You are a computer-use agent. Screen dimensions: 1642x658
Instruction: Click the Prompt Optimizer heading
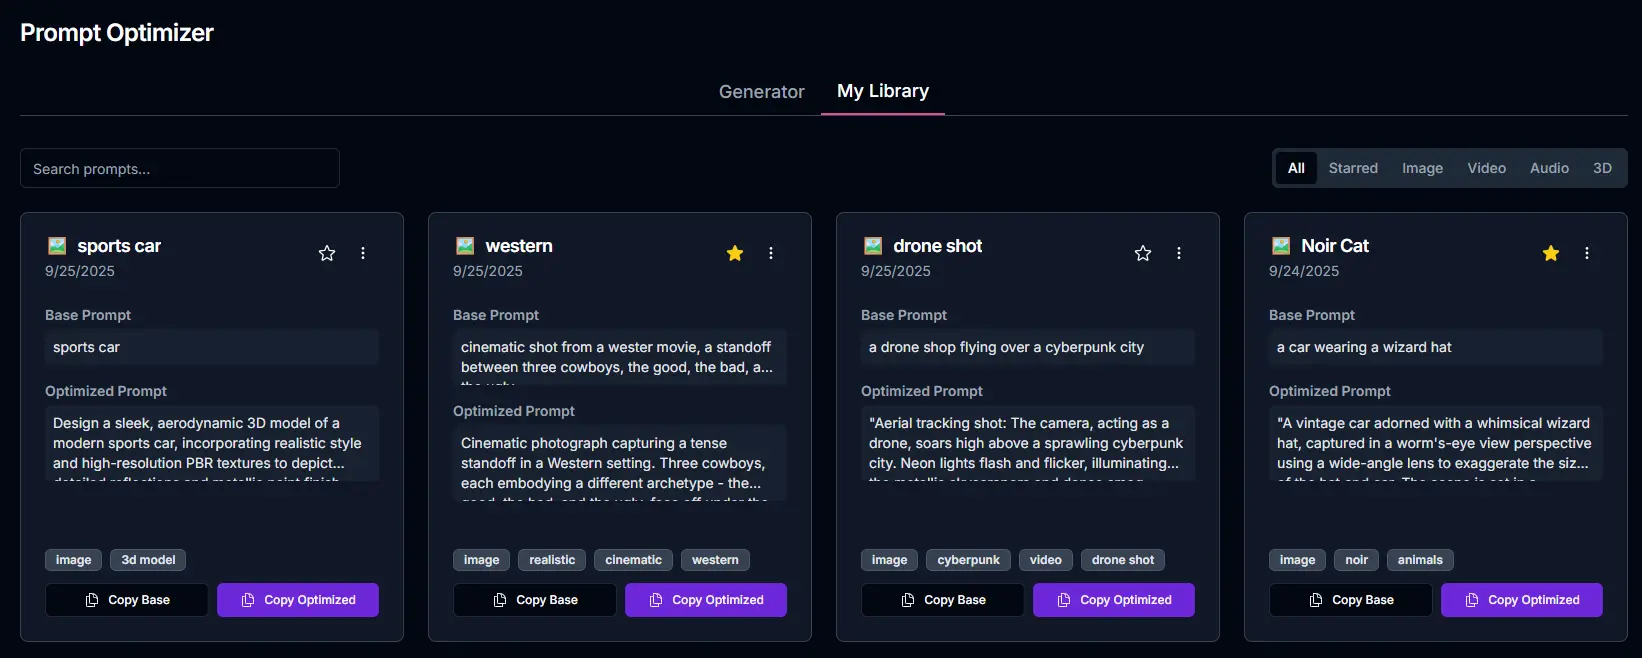(117, 33)
